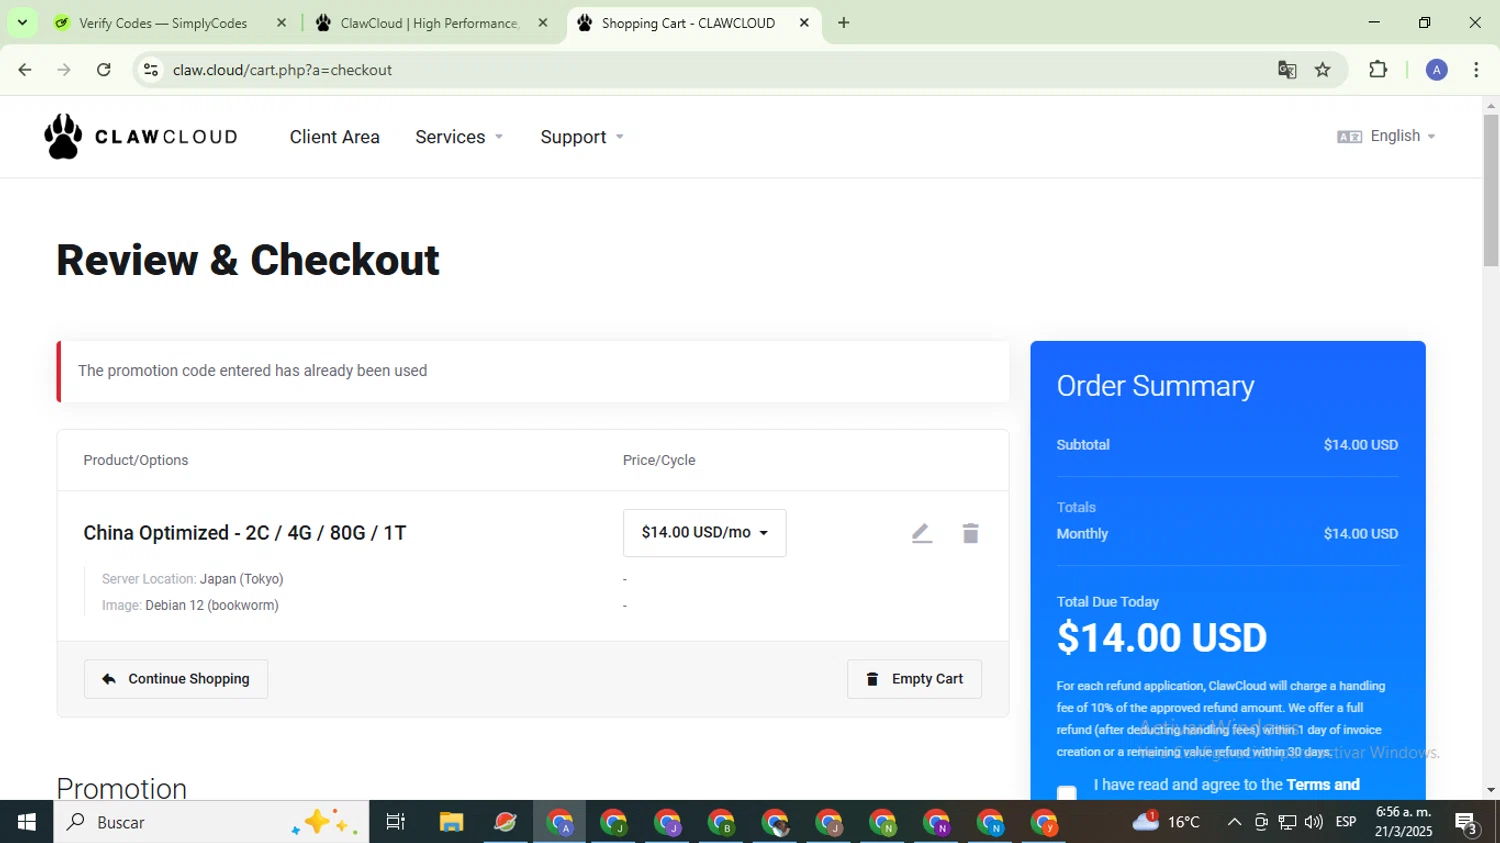Expand the Services menu
Screen dimensions: 1500x843
pyautogui.click(x=459, y=137)
